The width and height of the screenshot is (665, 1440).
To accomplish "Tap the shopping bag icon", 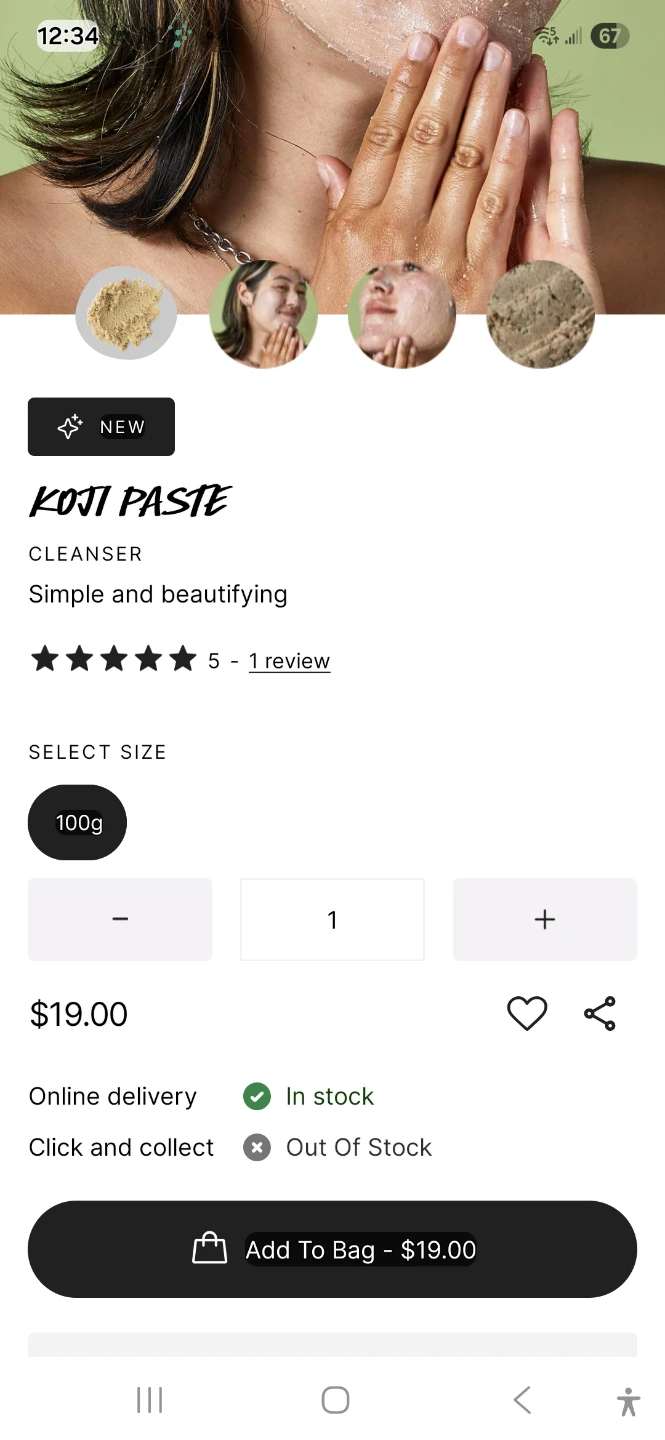I will coord(210,1249).
